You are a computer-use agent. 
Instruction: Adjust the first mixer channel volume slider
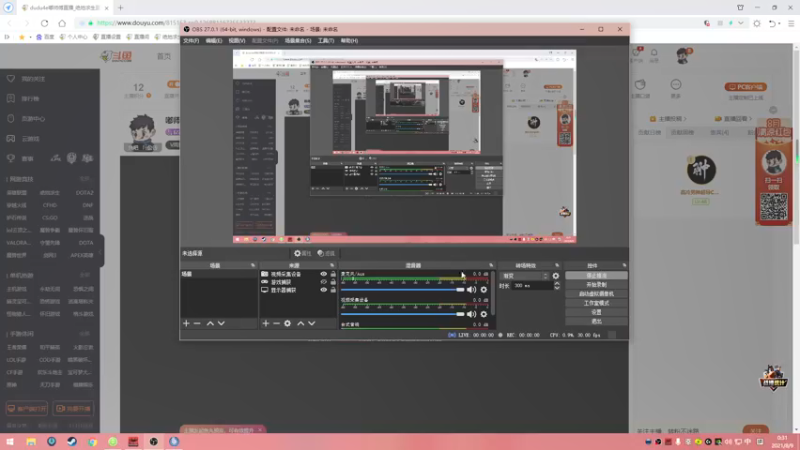pyautogui.click(x=403, y=290)
